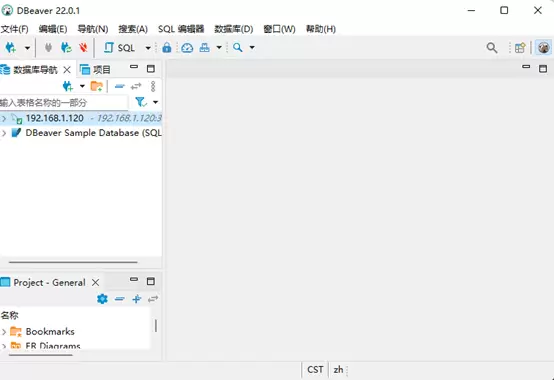
Task: Open the 文件(F) menu
Action: pos(14,29)
